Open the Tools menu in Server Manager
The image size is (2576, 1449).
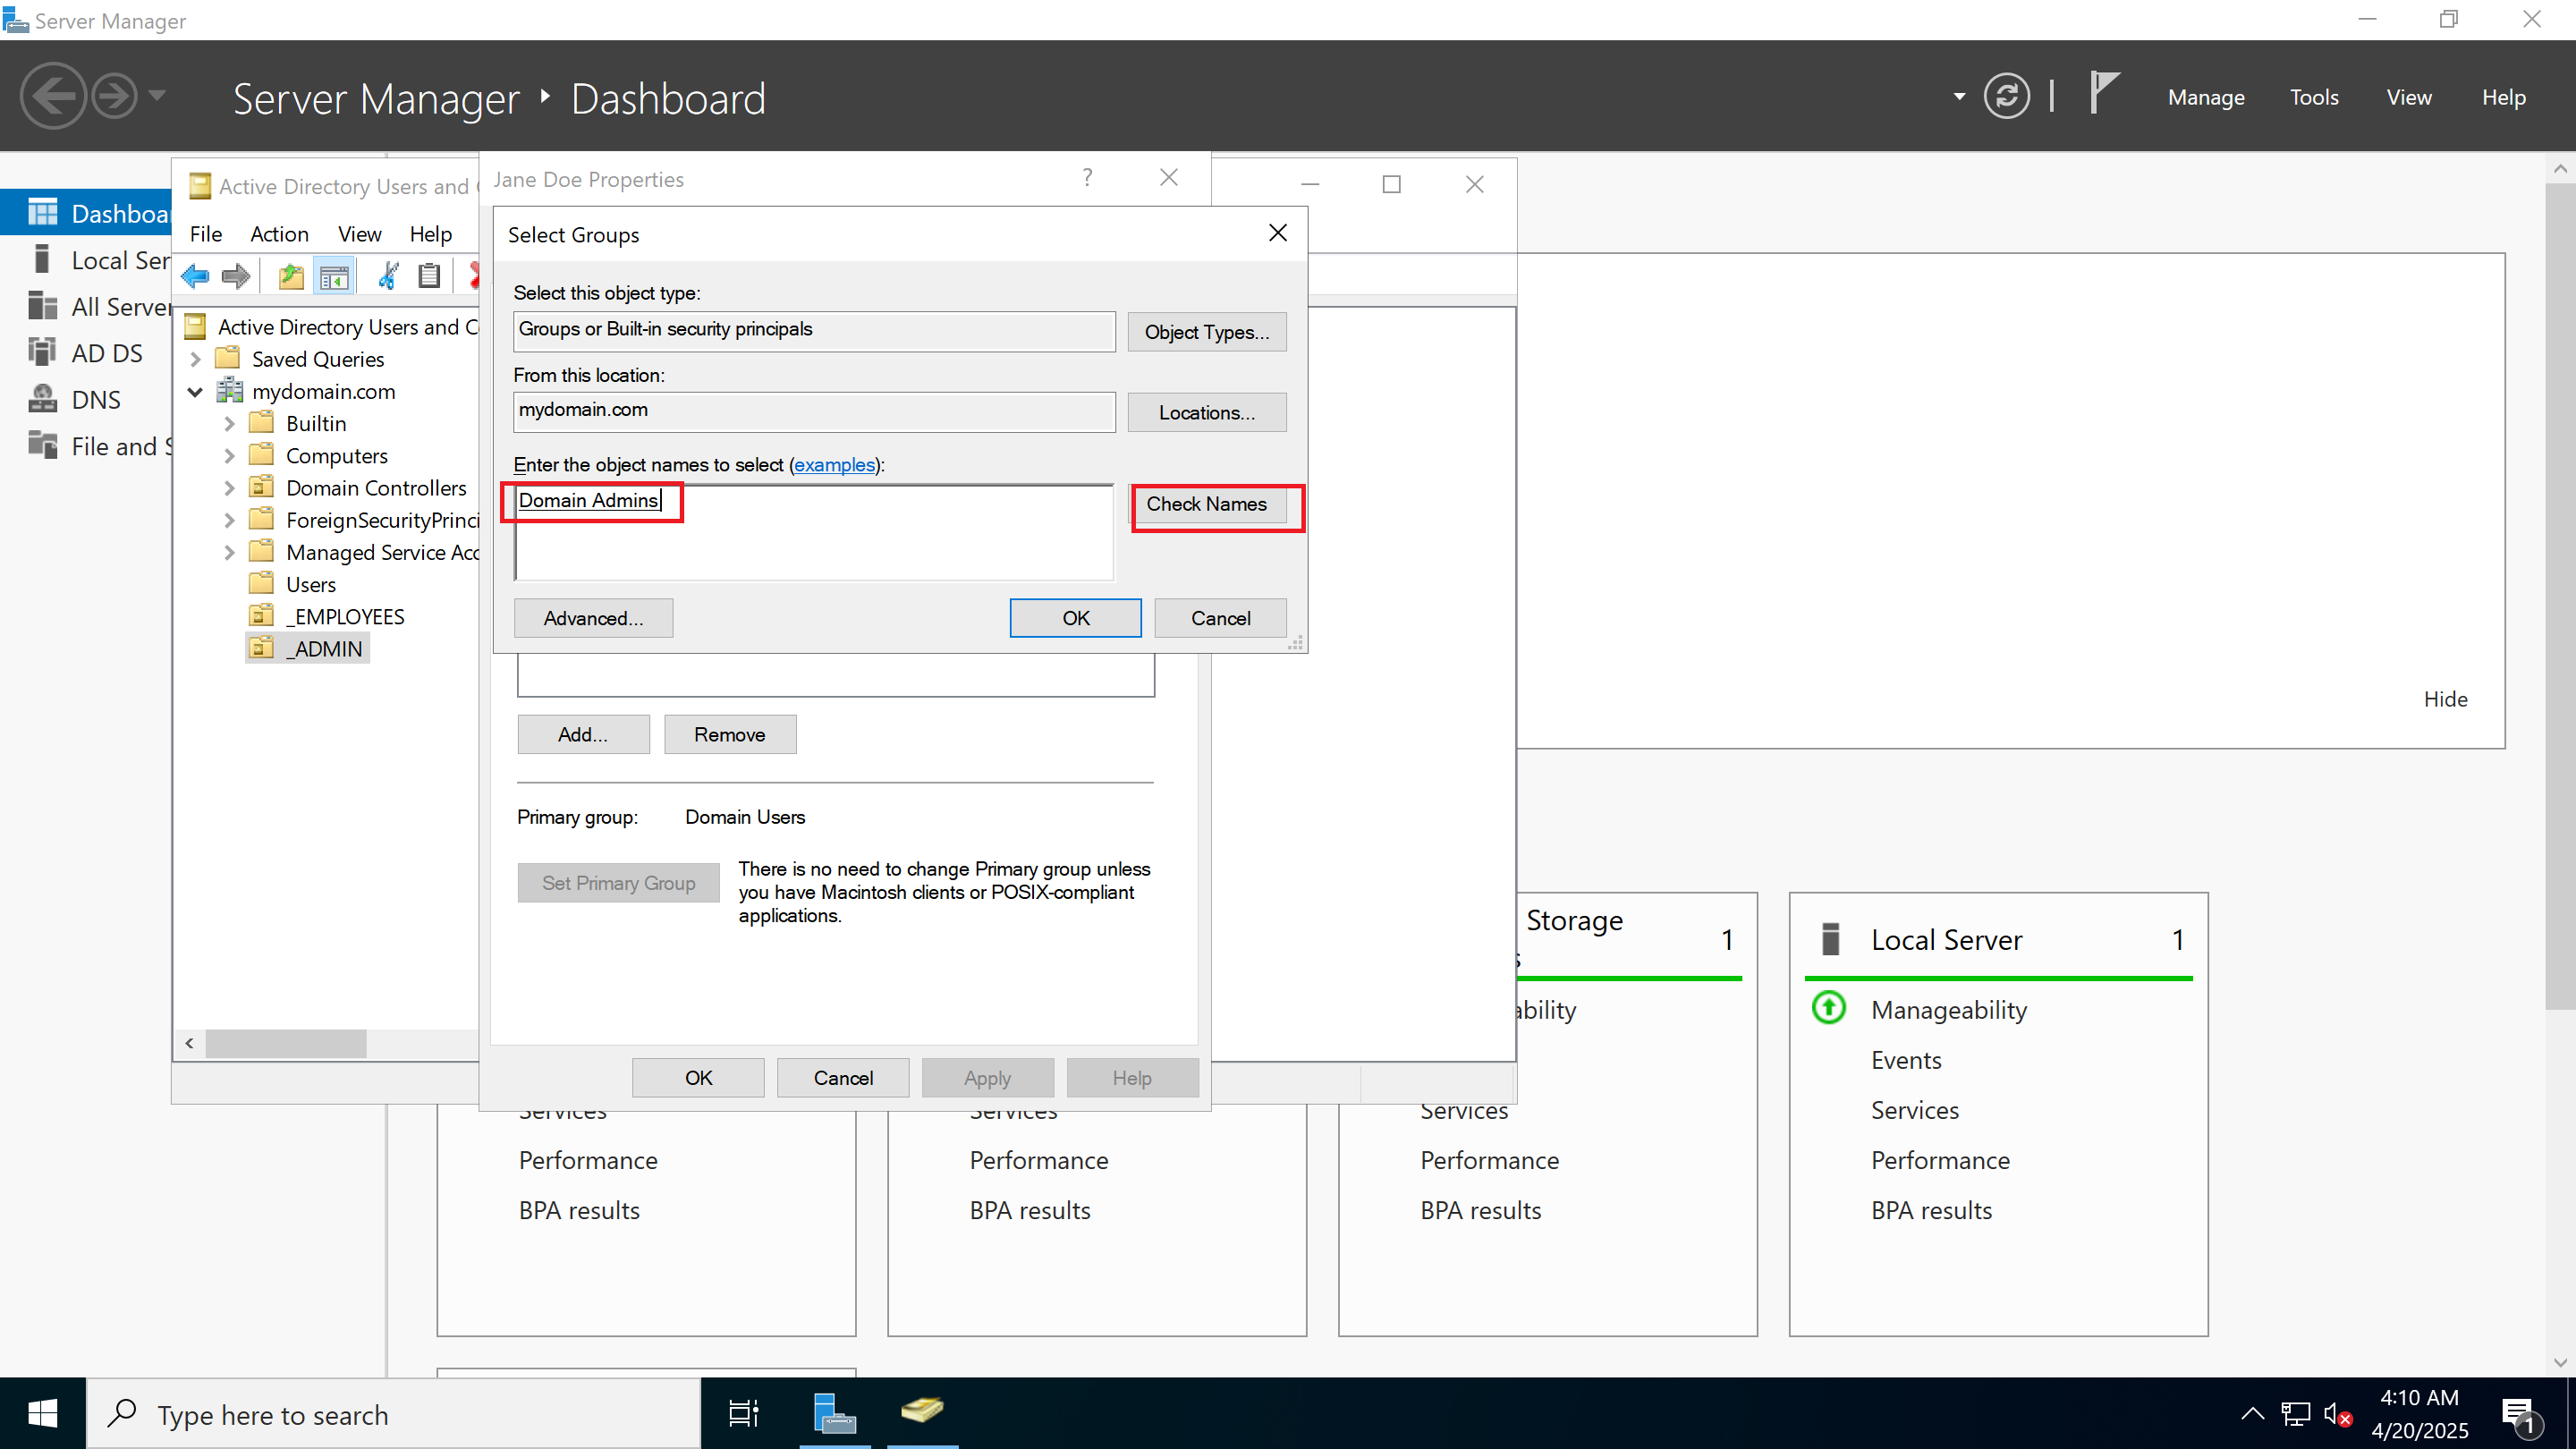2314,97
